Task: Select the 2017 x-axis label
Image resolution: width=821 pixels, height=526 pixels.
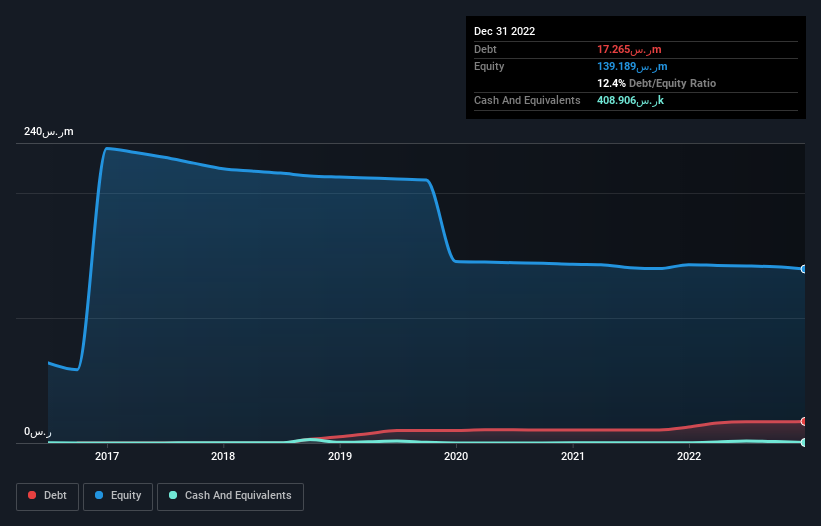Action: point(107,456)
